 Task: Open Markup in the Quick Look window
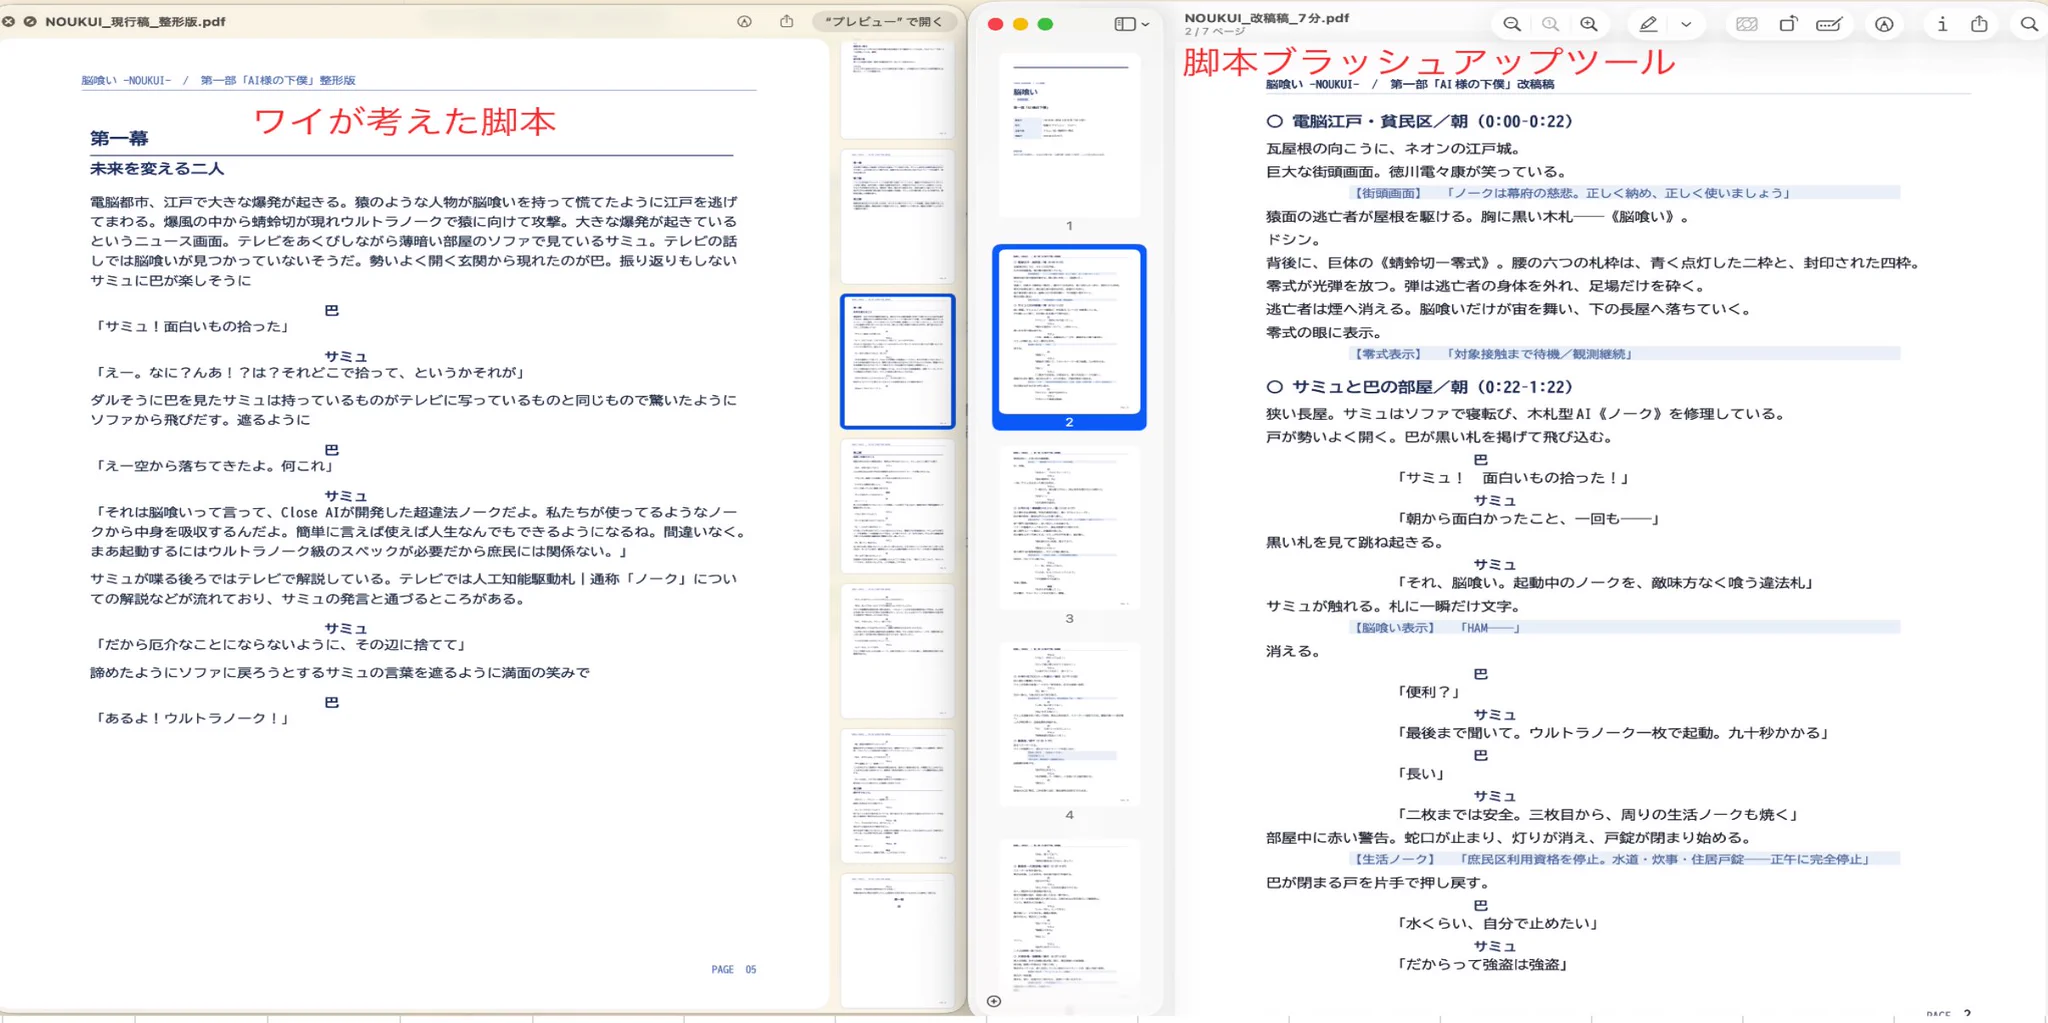tap(744, 21)
